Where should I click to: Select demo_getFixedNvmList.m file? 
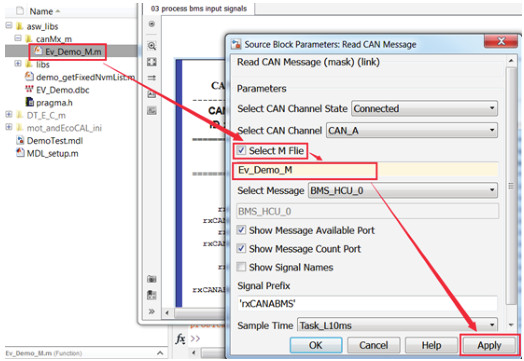85,77
